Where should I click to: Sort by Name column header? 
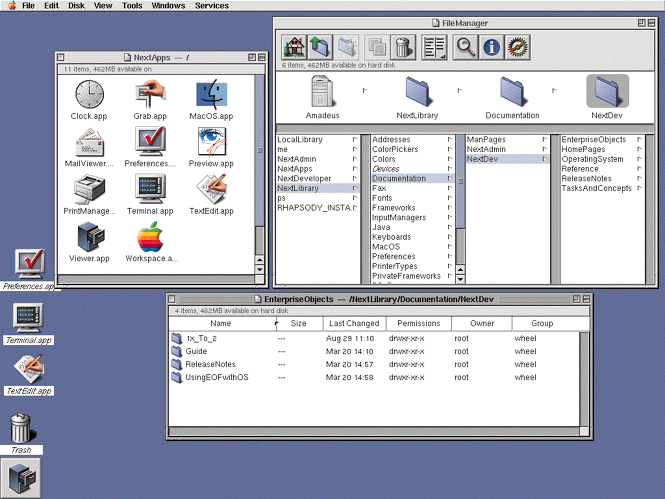click(x=221, y=323)
